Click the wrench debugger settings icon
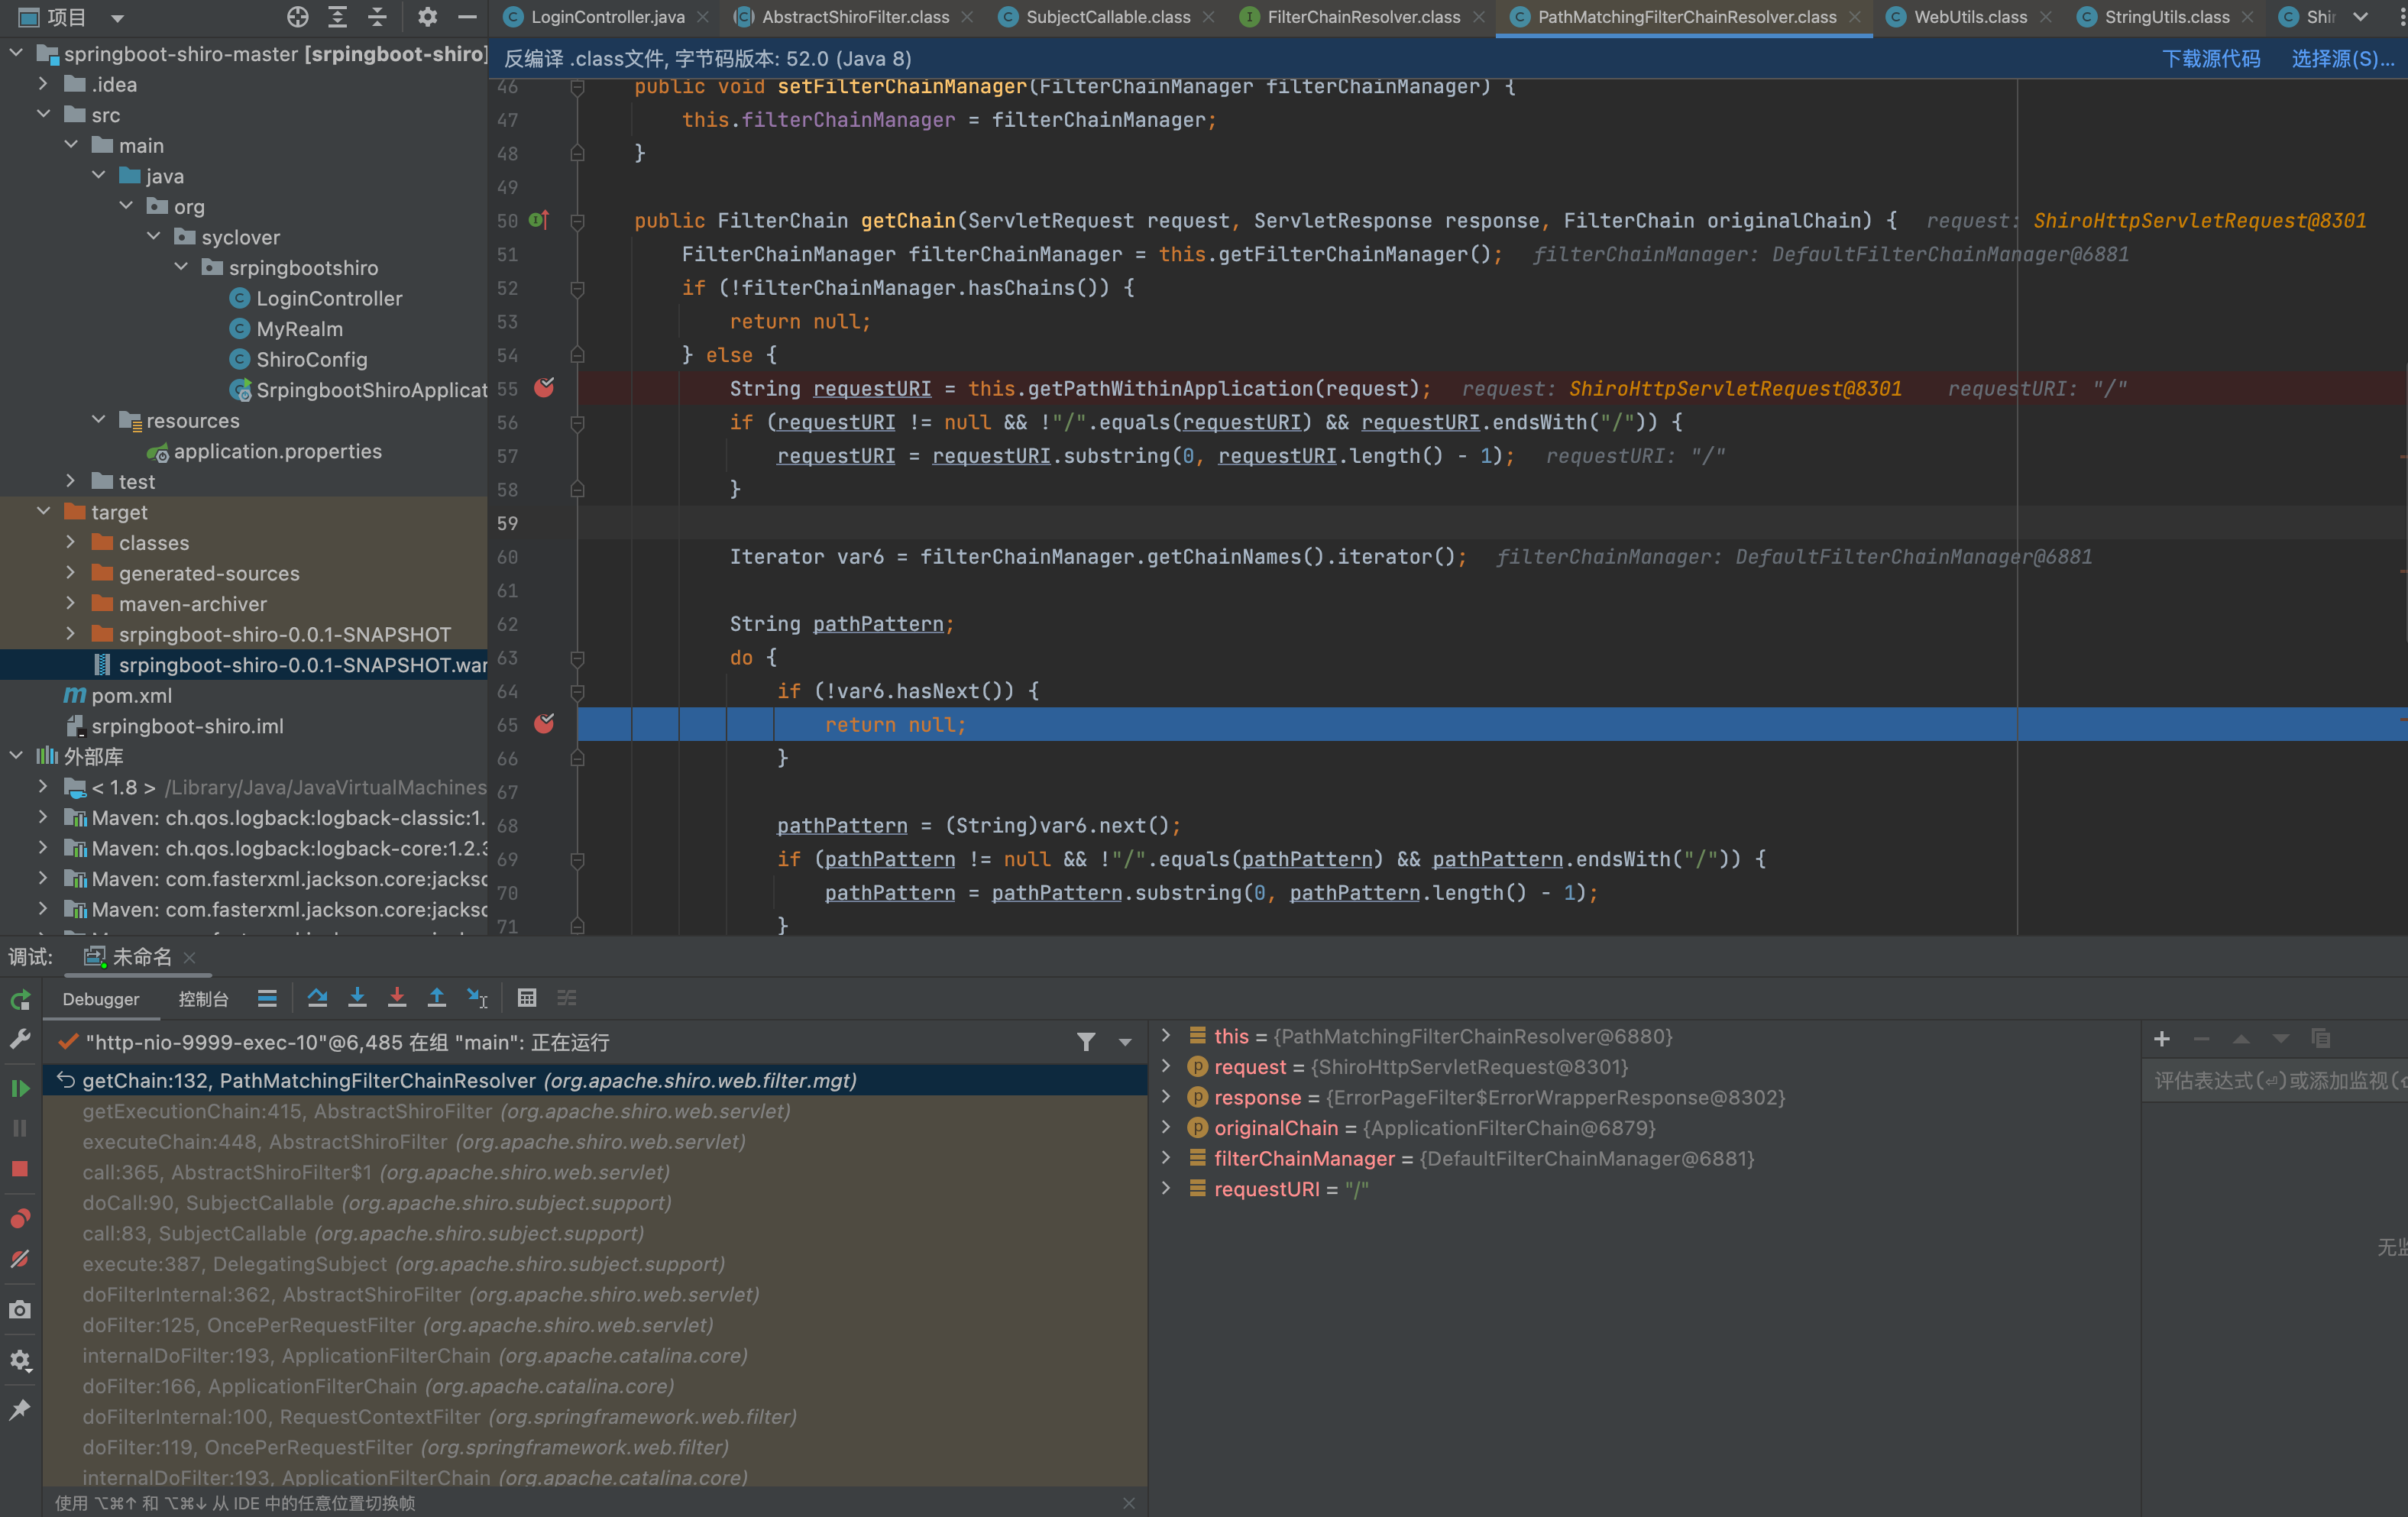The image size is (2408, 1517). tap(20, 1039)
